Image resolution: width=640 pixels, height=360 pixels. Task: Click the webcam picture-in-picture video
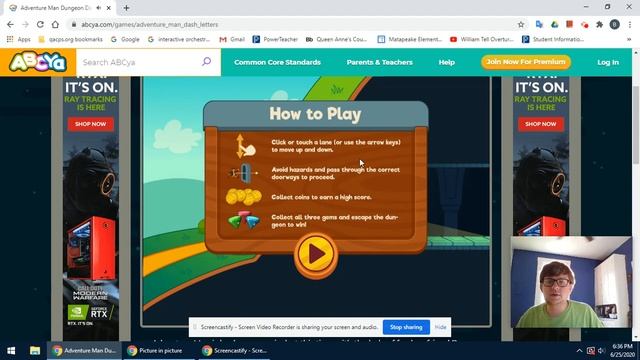click(571, 282)
